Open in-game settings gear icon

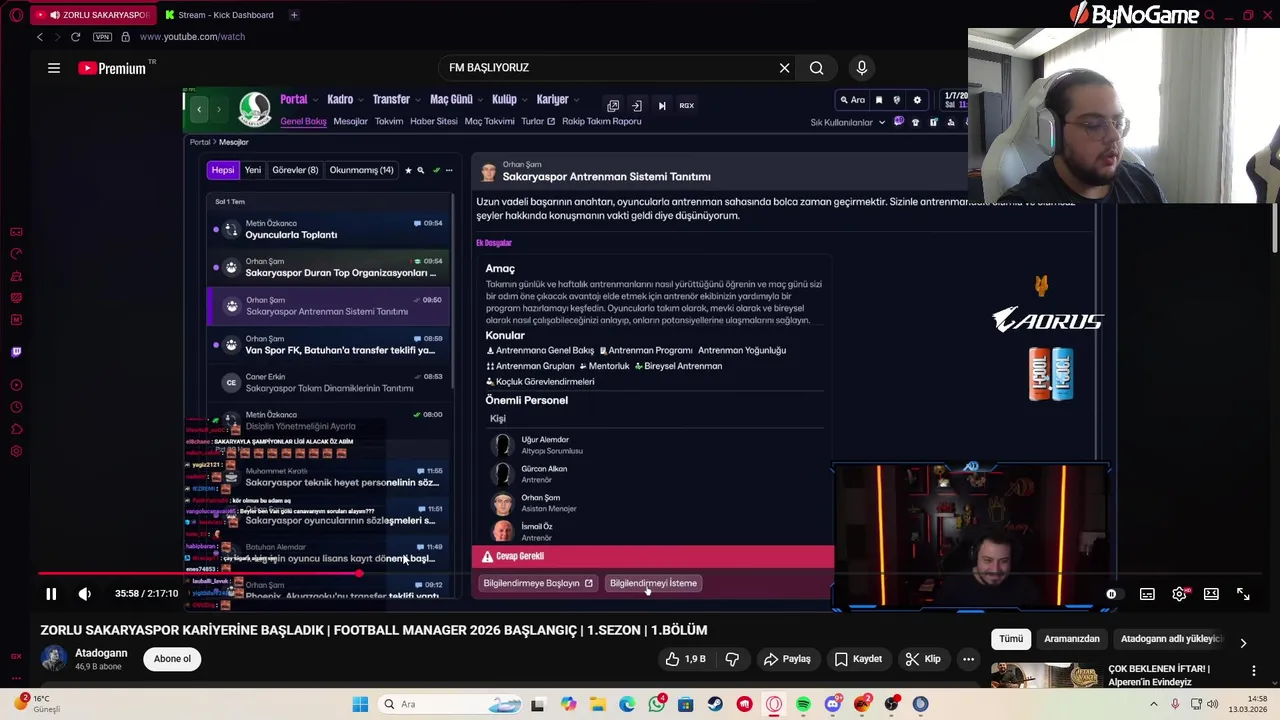(x=917, y=100)
